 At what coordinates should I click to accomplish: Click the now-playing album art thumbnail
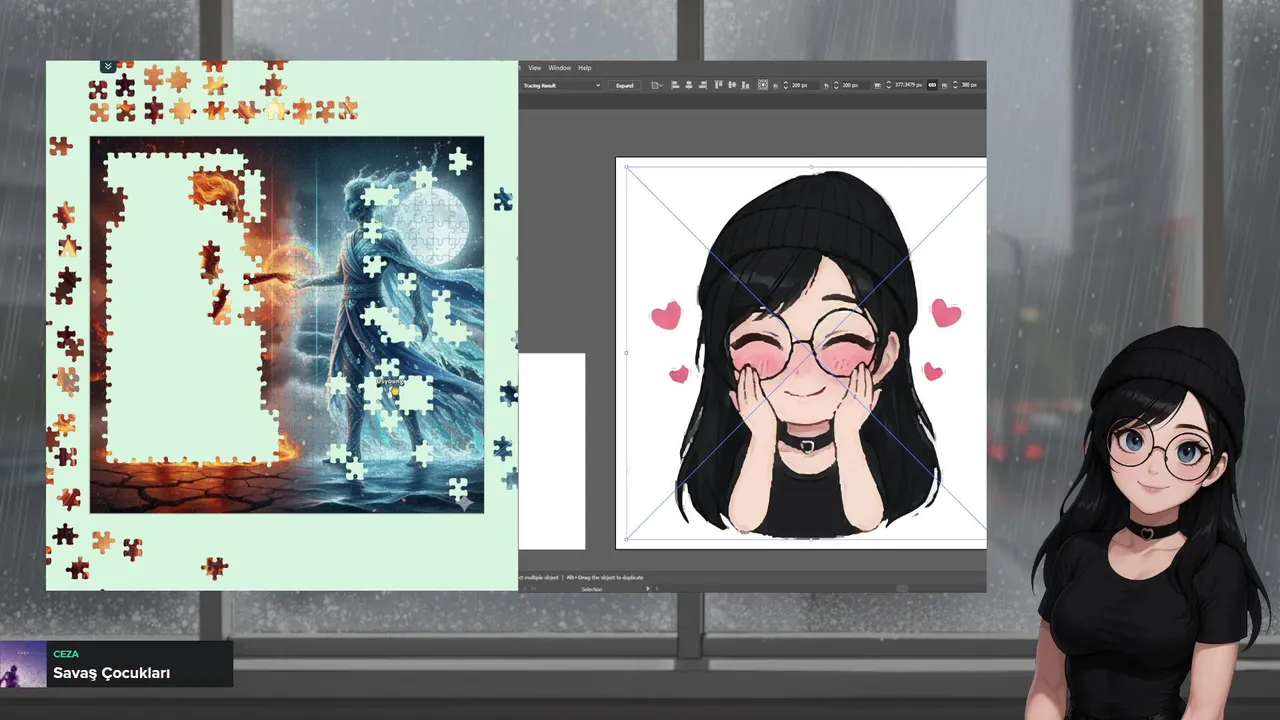pos(23,664)
